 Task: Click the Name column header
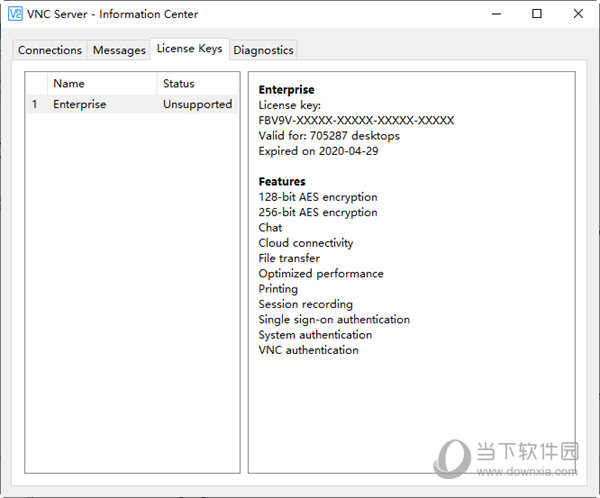click(x=102, y=83)
